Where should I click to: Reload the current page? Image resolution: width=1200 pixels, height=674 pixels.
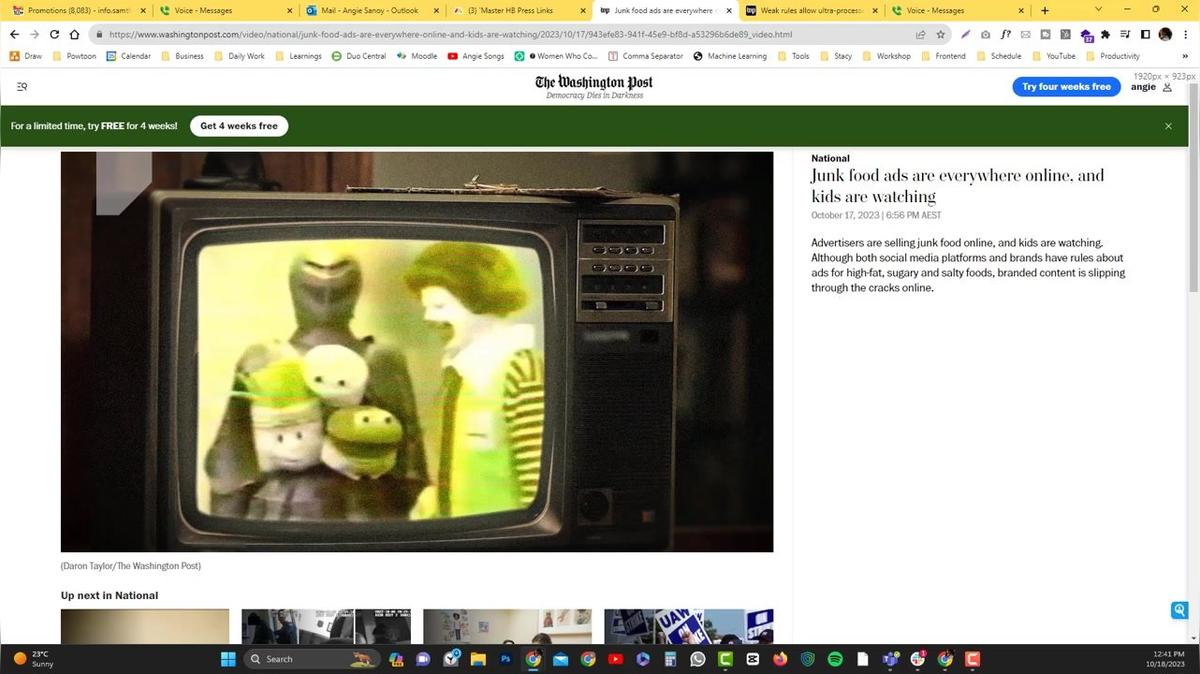(54, 34)
